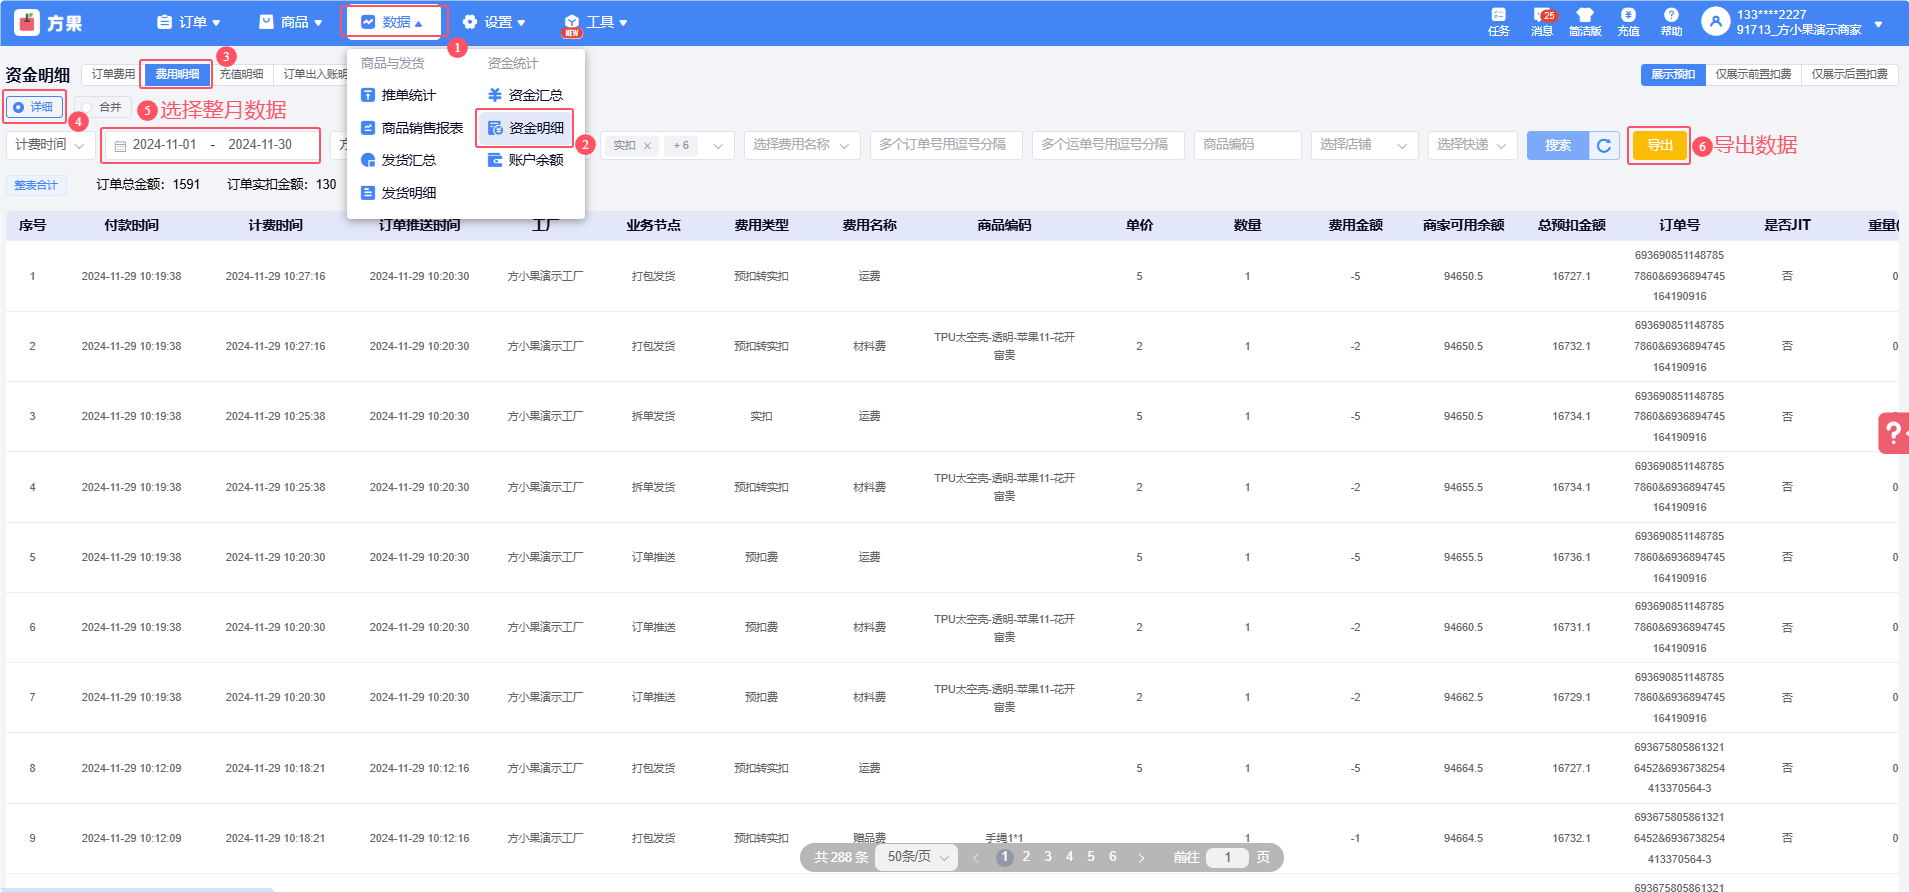Click the 商品编码 input field
The width and height of the screenshot is (1909, 892).
(x=1247, y=146)
